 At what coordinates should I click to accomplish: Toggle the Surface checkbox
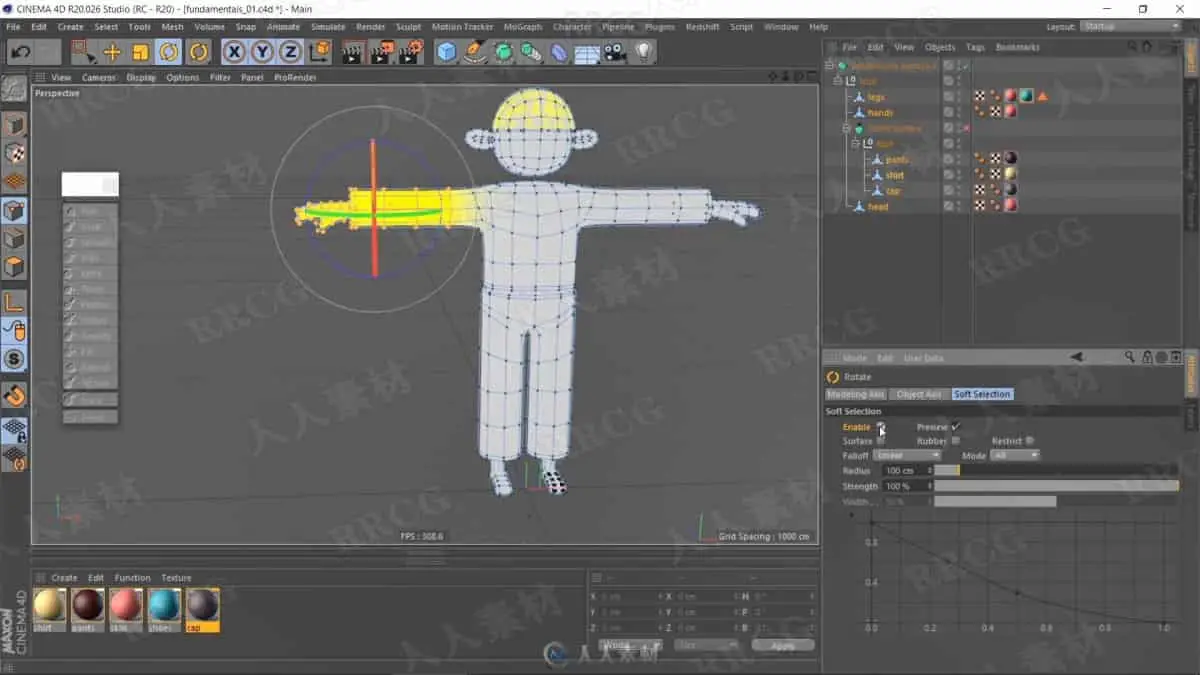(881, 441)
